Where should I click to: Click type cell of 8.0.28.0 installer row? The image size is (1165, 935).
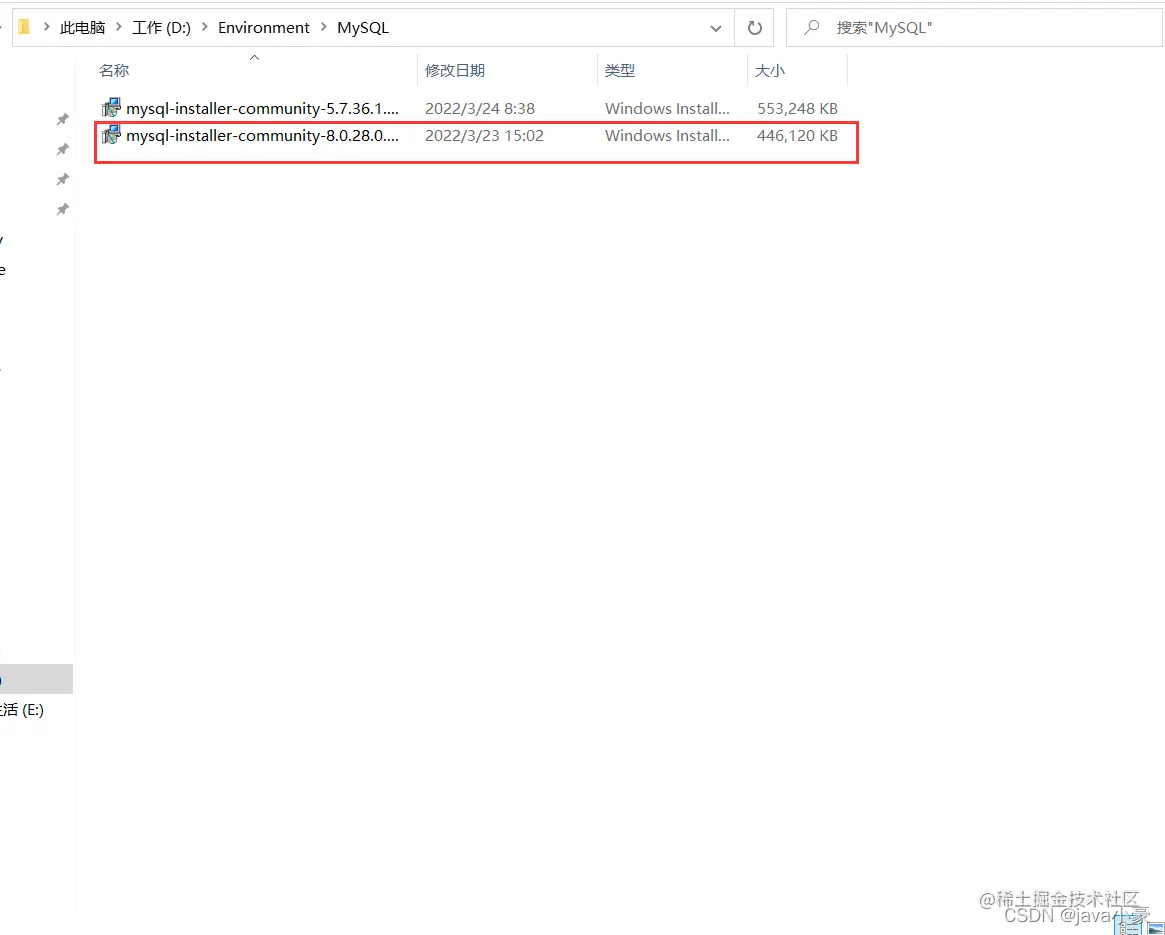[667, 135]
